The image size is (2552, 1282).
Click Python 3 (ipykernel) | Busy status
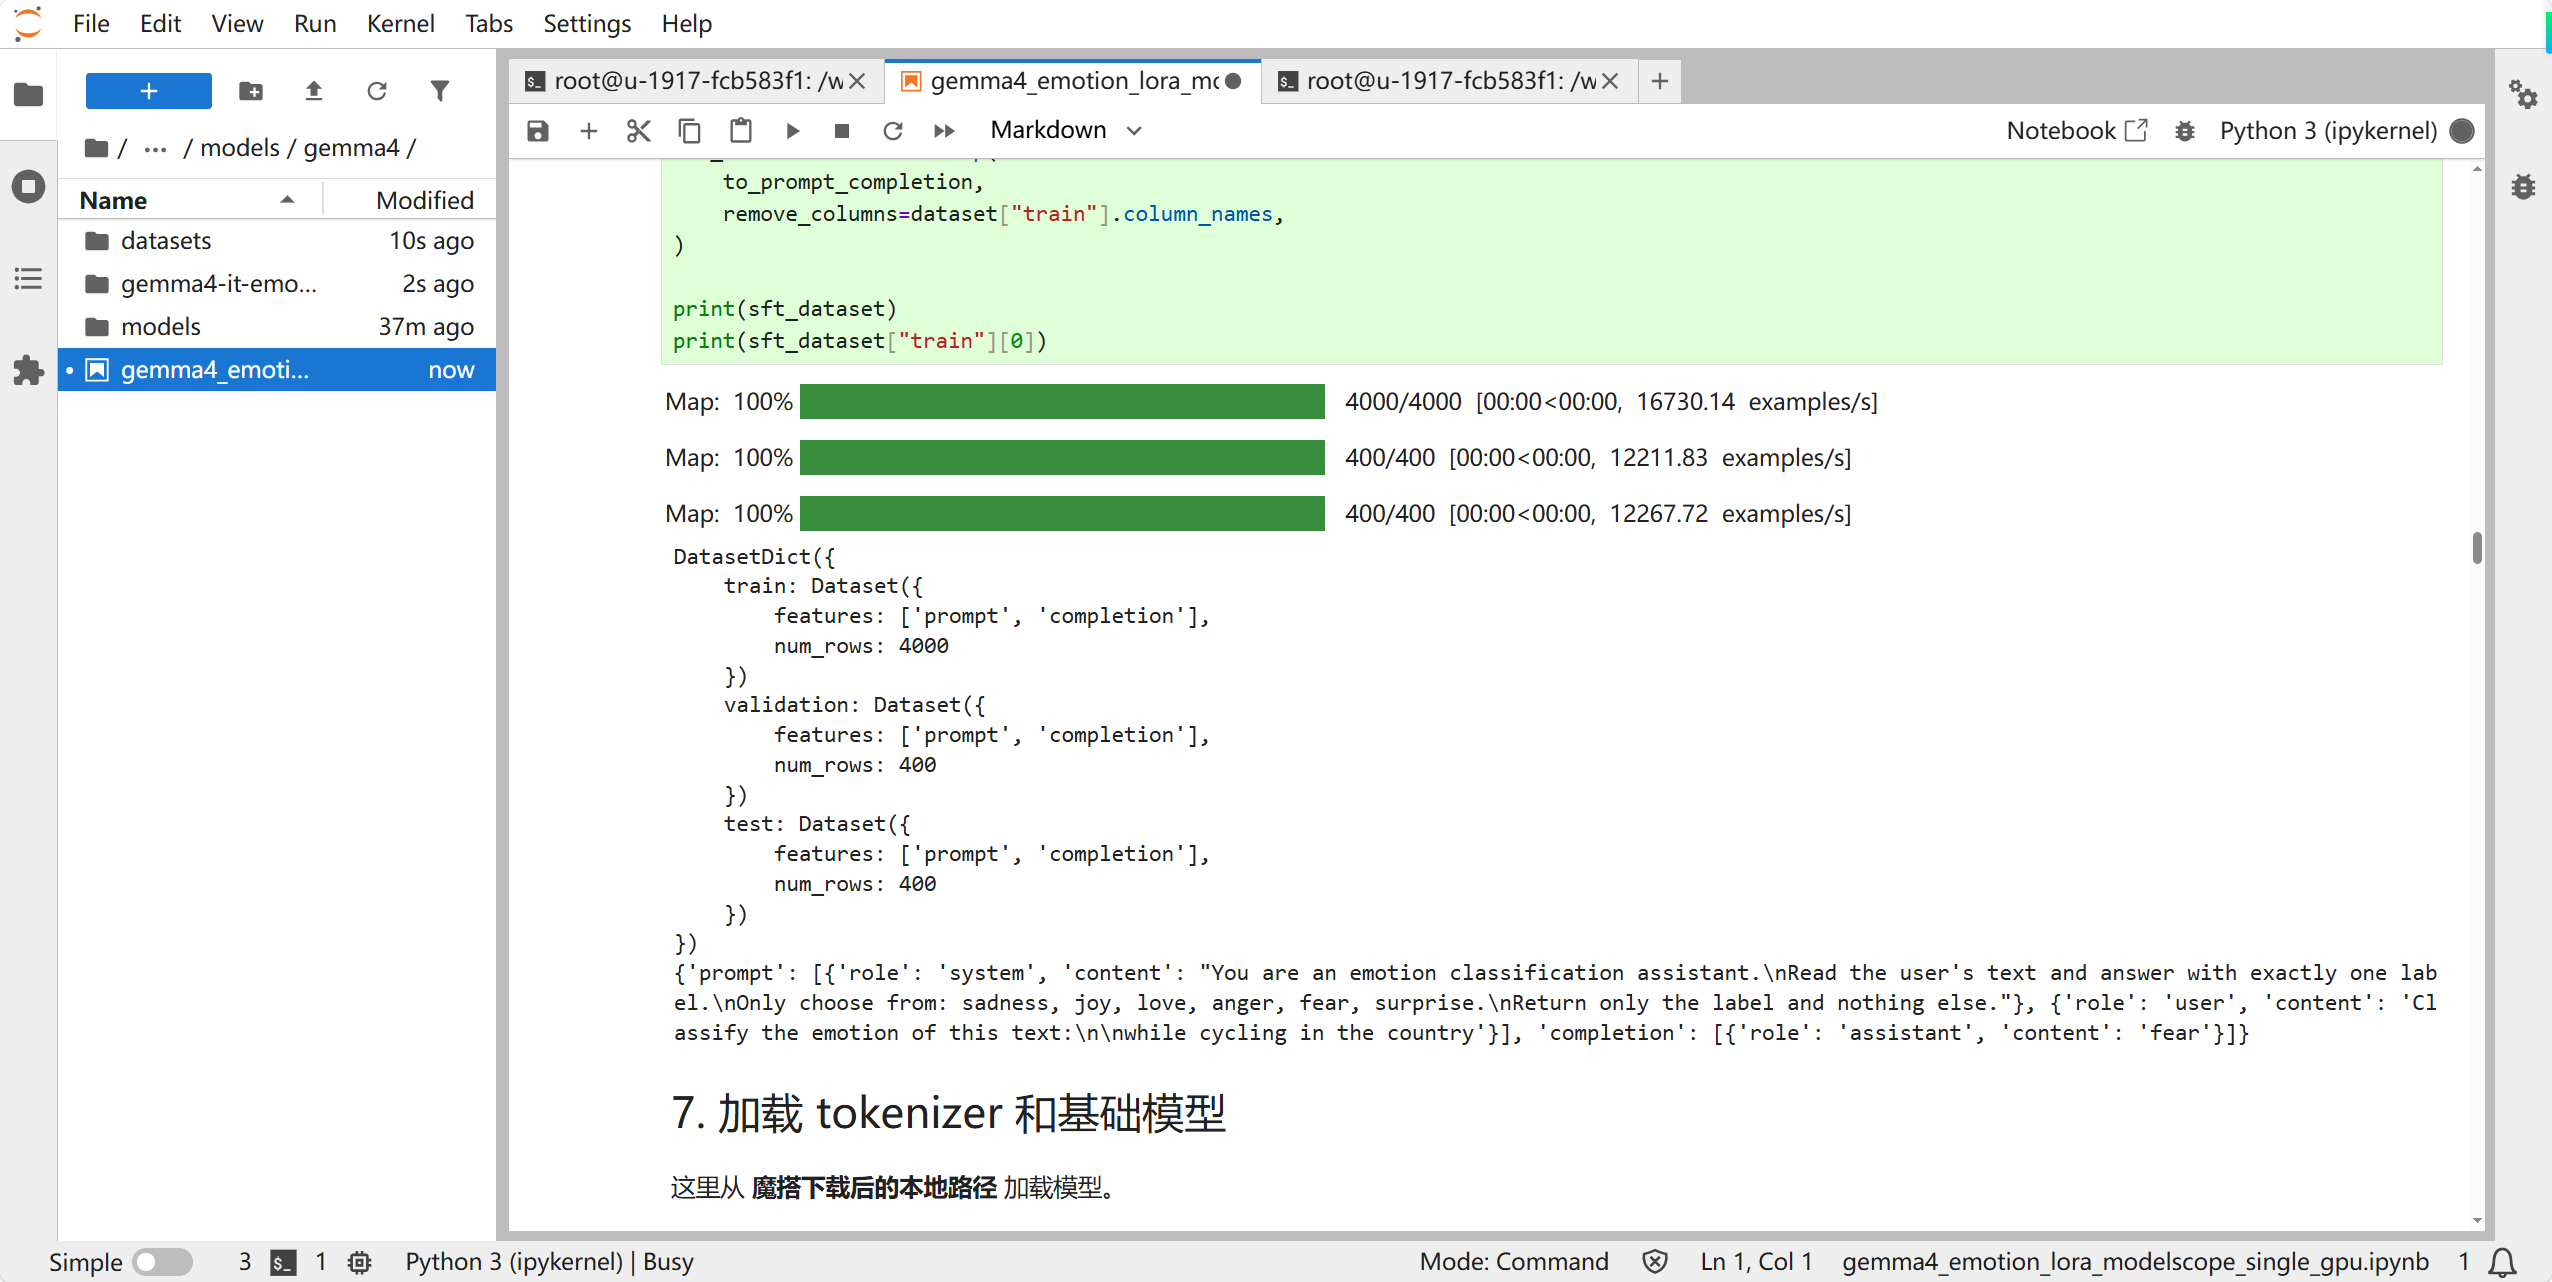(x=550, y=1262)
